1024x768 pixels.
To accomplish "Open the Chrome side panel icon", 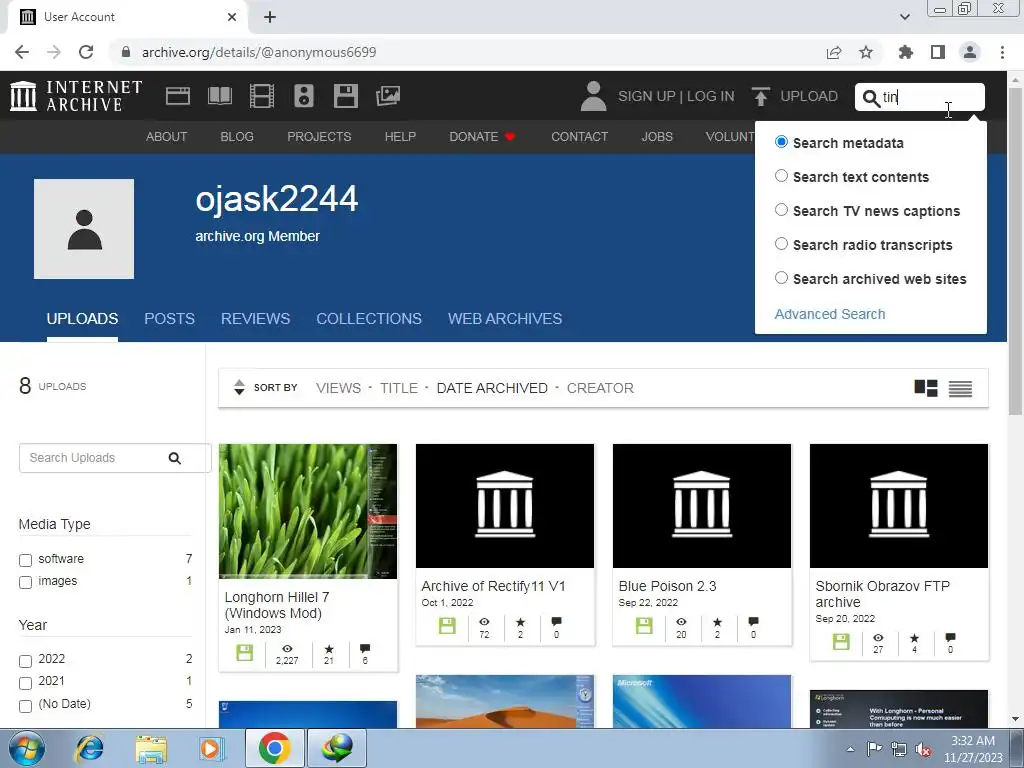I will [938, 52].
